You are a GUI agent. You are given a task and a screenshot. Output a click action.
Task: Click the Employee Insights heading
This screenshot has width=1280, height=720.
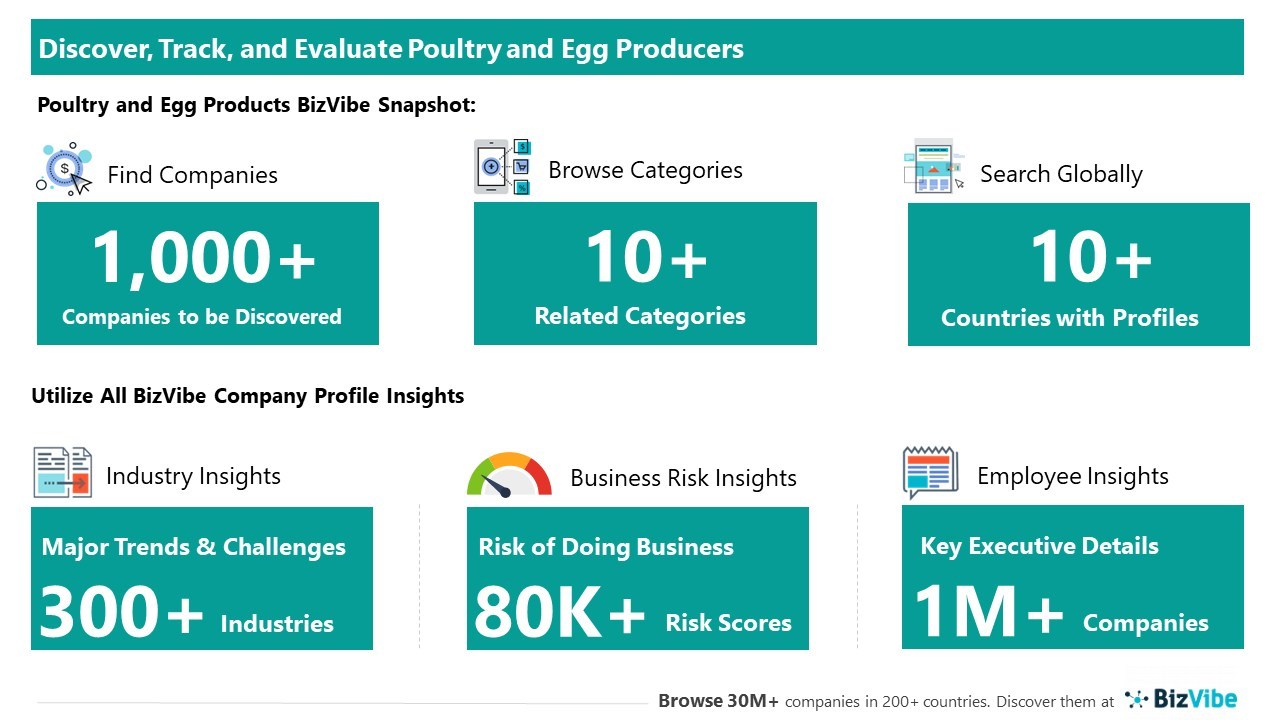pos(1072,476)
